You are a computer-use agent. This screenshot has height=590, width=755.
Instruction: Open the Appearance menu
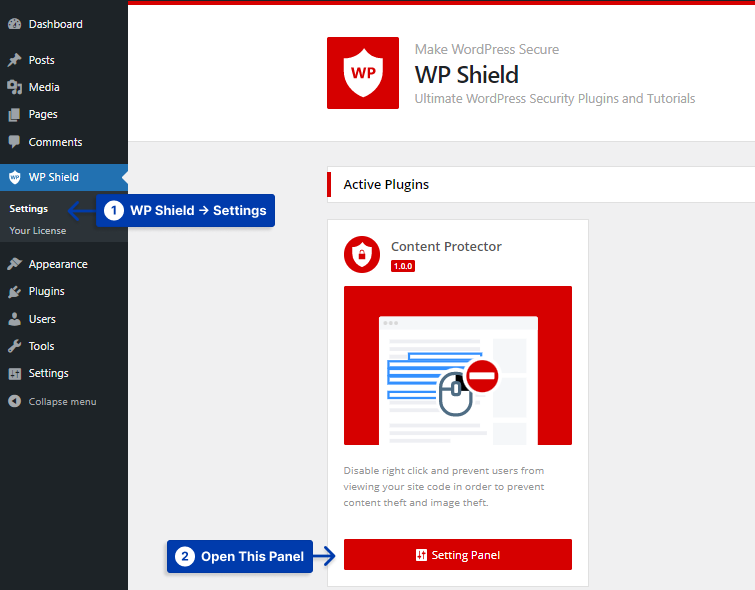(64, 264)
